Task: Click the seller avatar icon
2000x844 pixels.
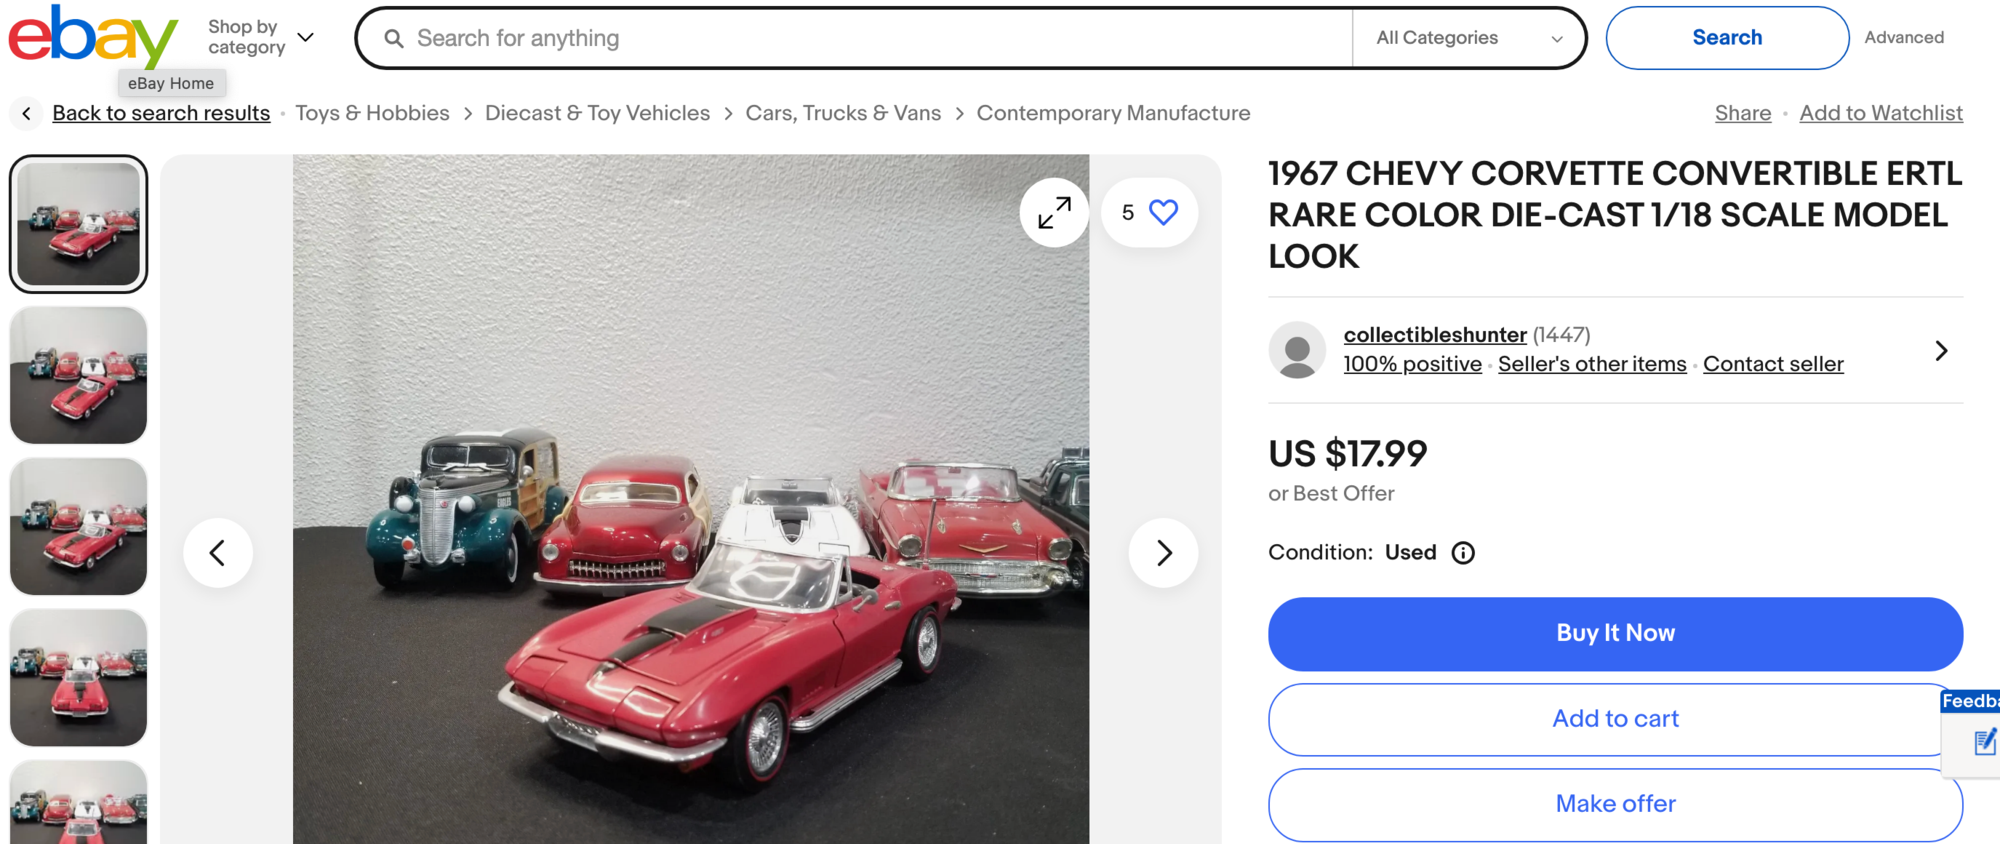Action: (1297, 350)
